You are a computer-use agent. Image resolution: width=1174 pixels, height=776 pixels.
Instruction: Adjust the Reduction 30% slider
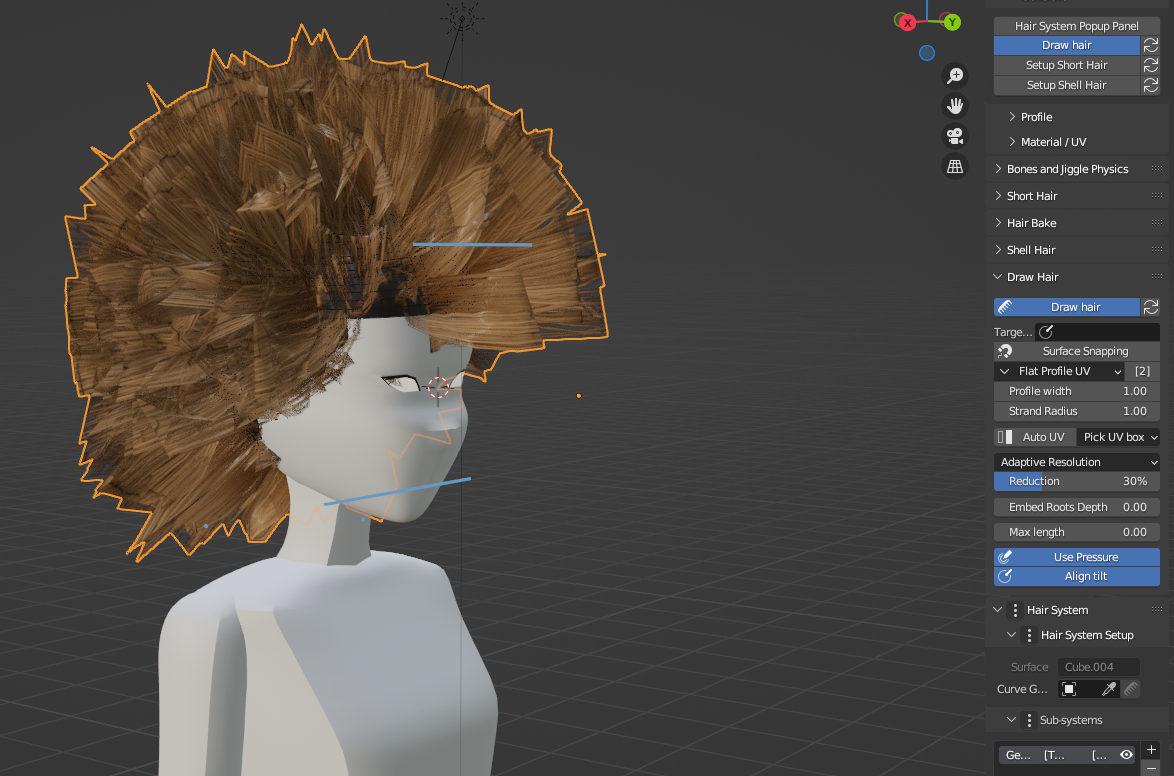[x=1077, y=482]
